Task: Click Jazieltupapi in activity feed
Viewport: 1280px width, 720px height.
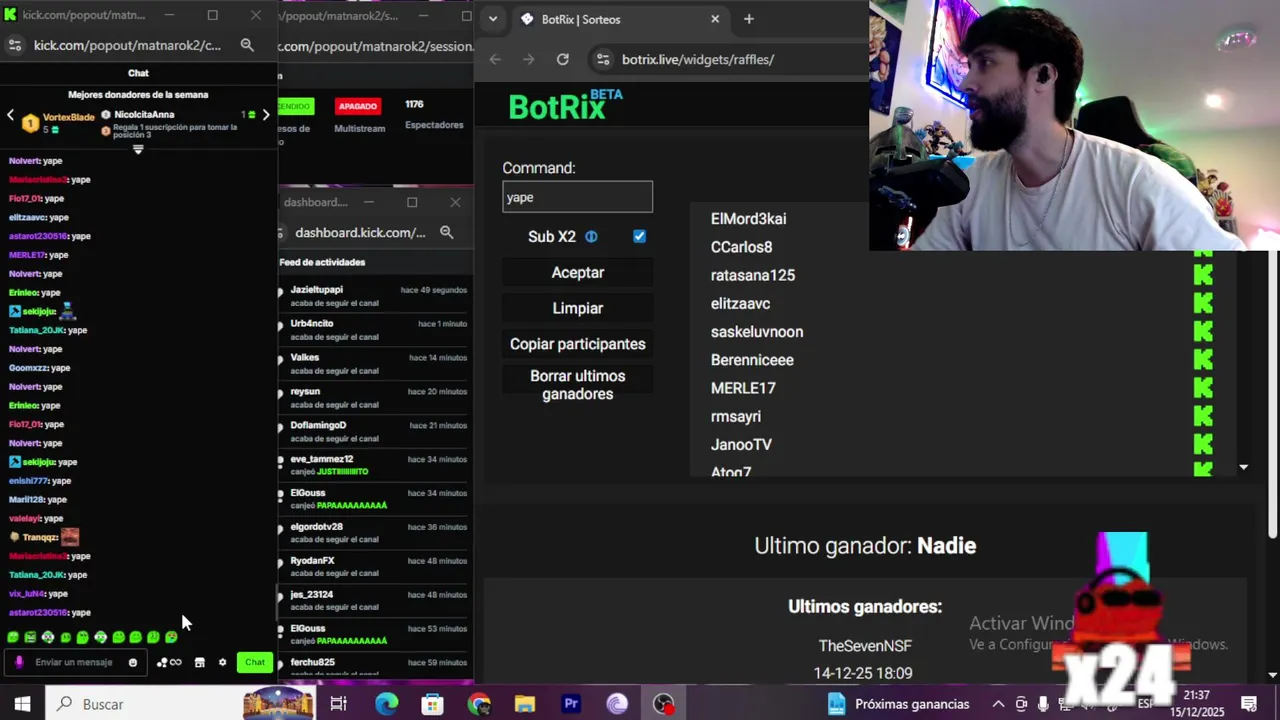Action: (316, 290)
